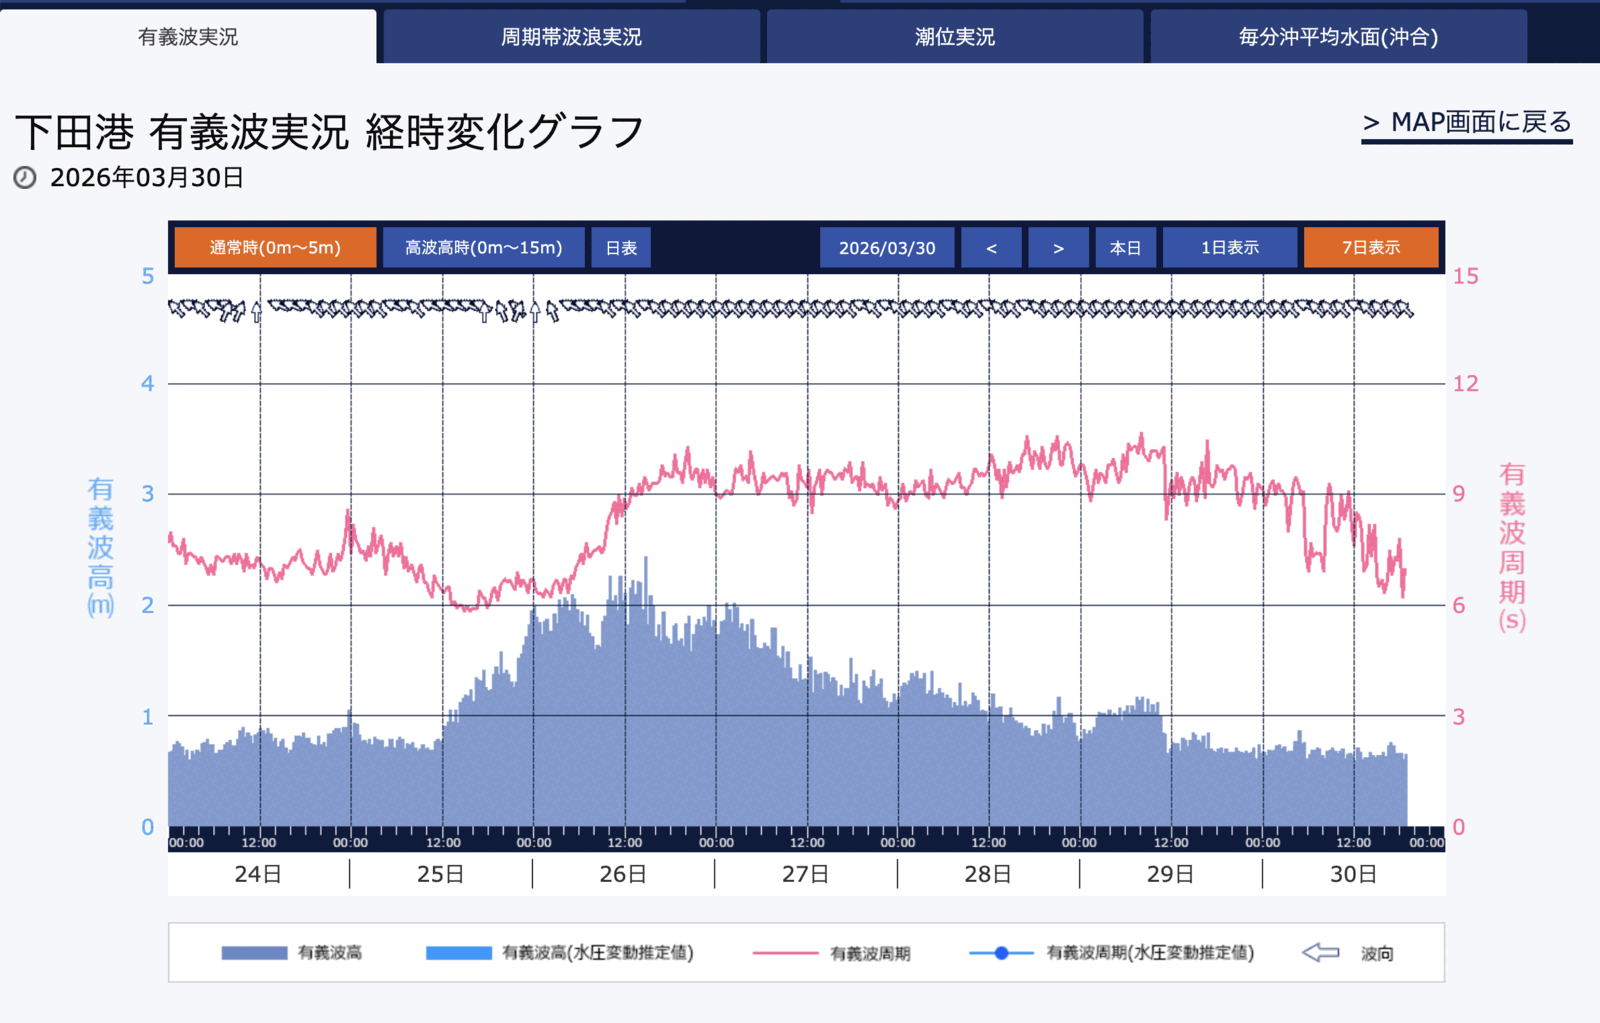This screenshot has height=1023, width=1600.
Task: Switch to 1日表示 view
Action: [1230, 247]
